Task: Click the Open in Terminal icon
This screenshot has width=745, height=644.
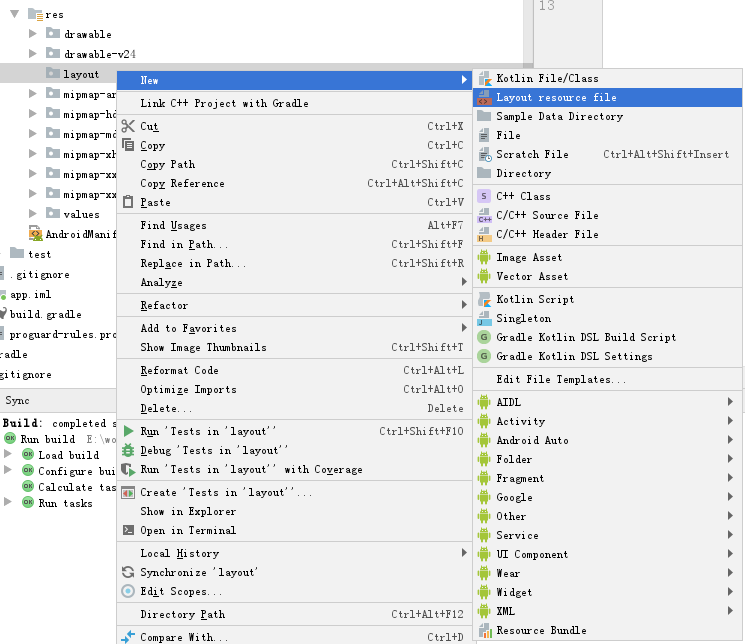Action: click(x=128, y=530)
